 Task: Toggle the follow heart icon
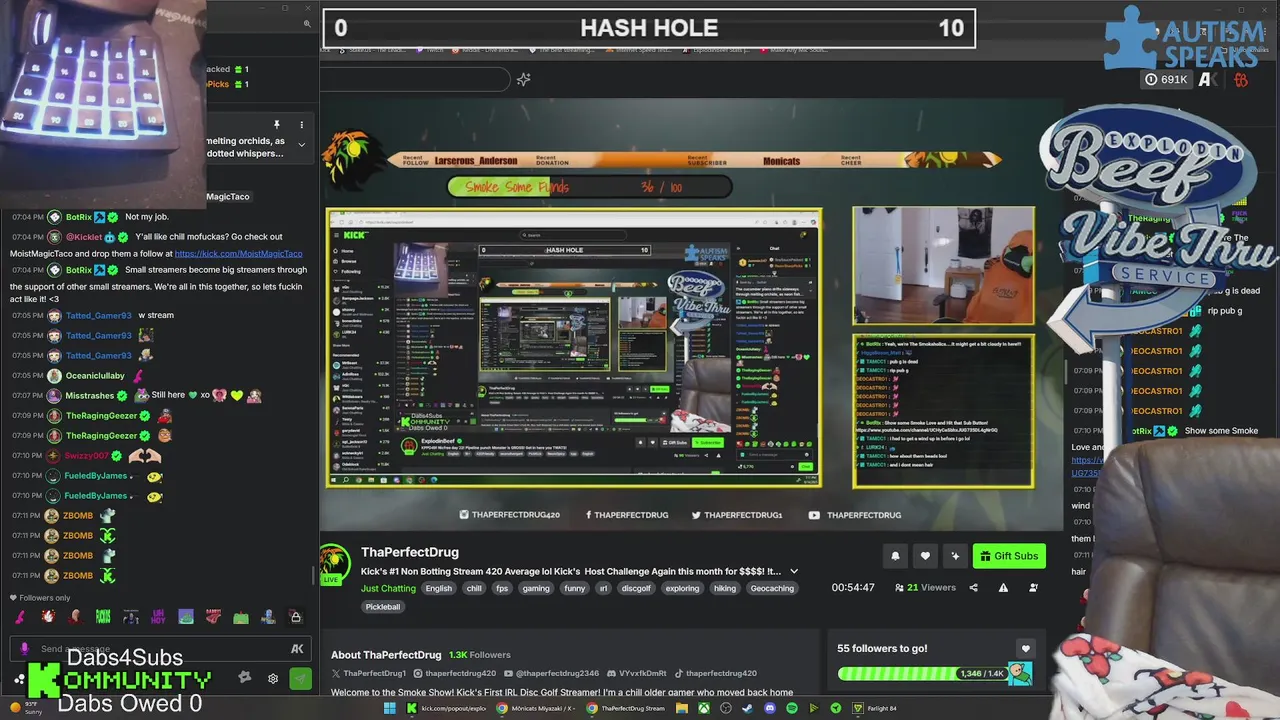coord(925,556)
